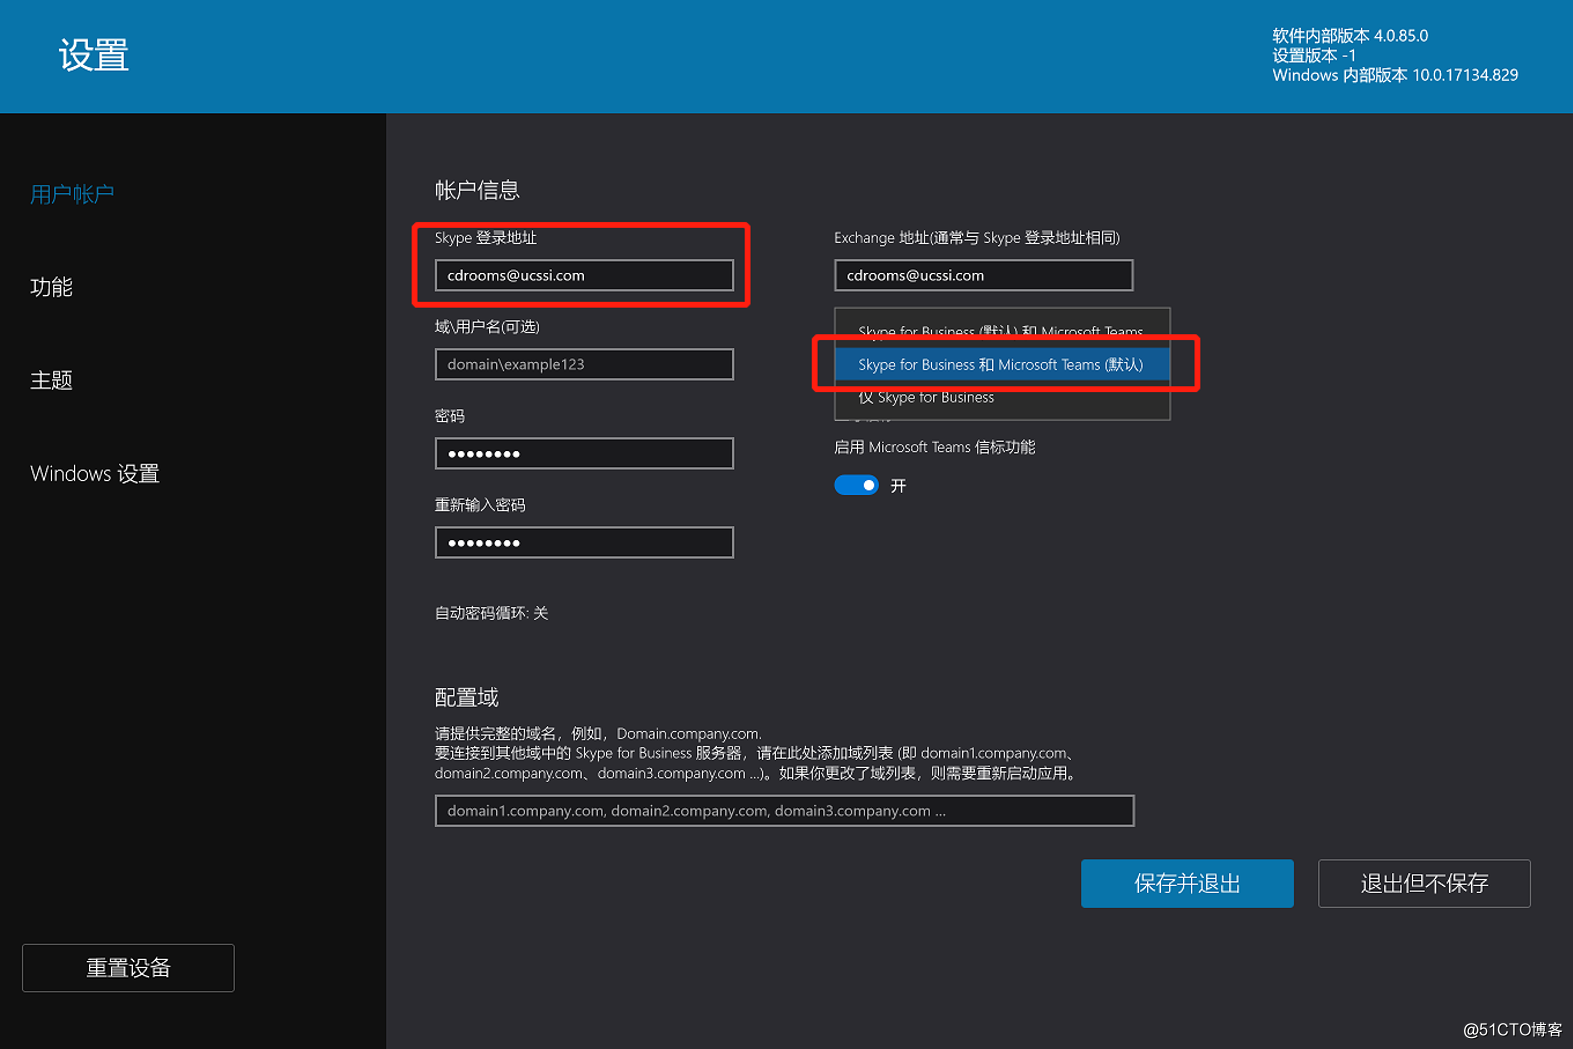The width and height of the screenshot is (1573, 1049).
Task: Click the 配置域 heading
Action: [x=466, y=697]
